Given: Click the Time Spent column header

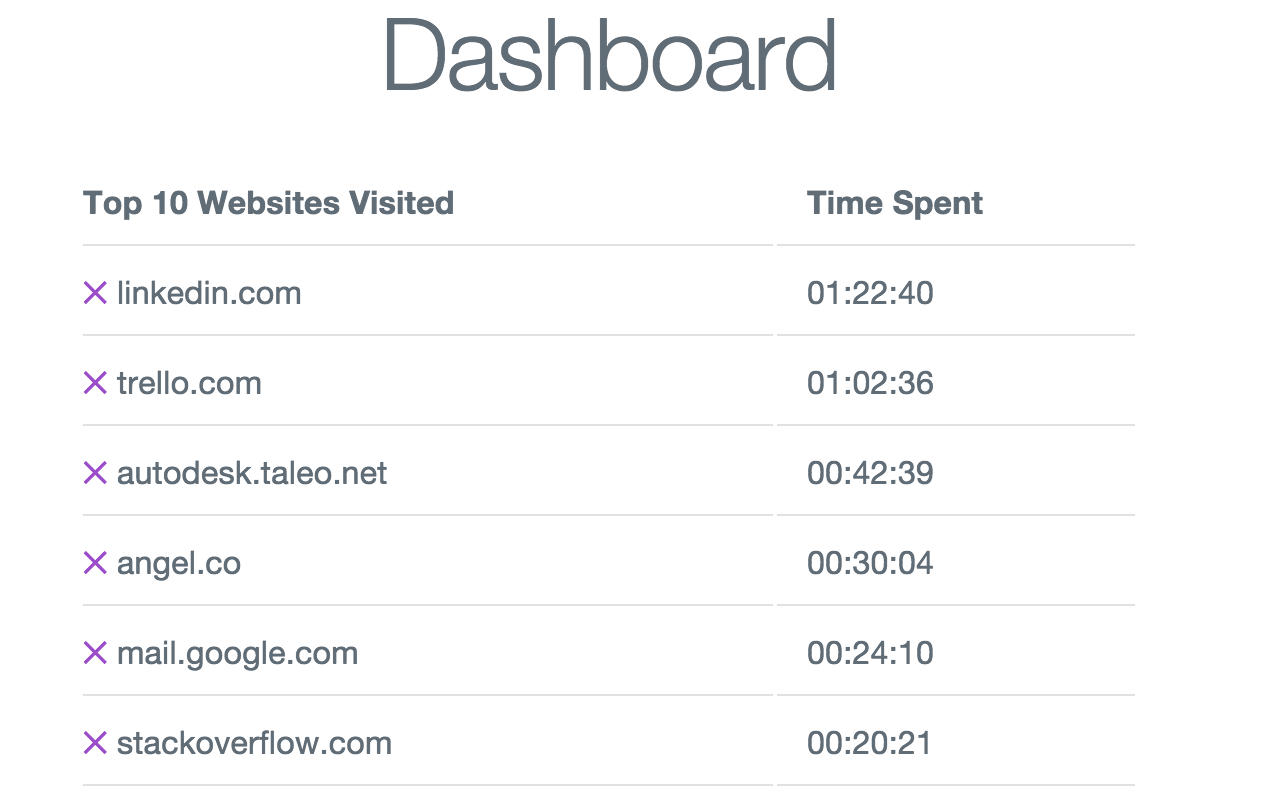Looking at the screenshot, I should coord(894,203).
